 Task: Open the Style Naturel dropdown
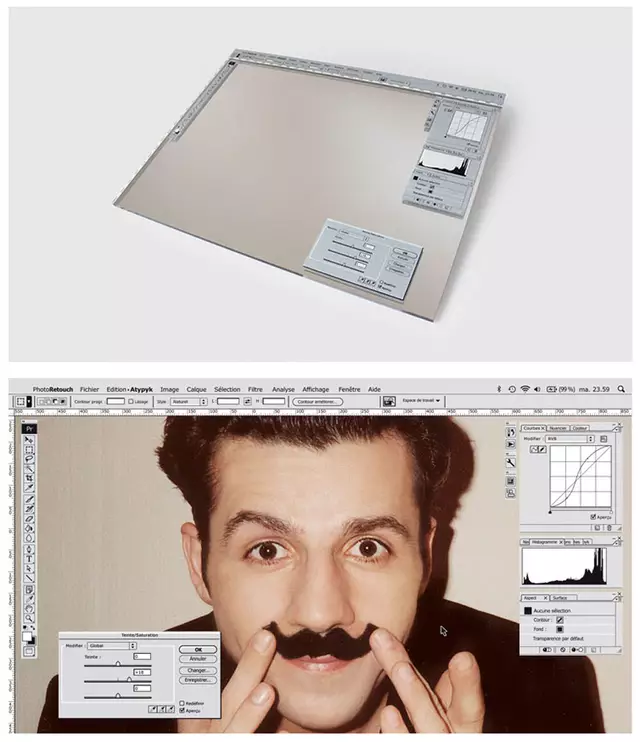(x=189, y=401)
